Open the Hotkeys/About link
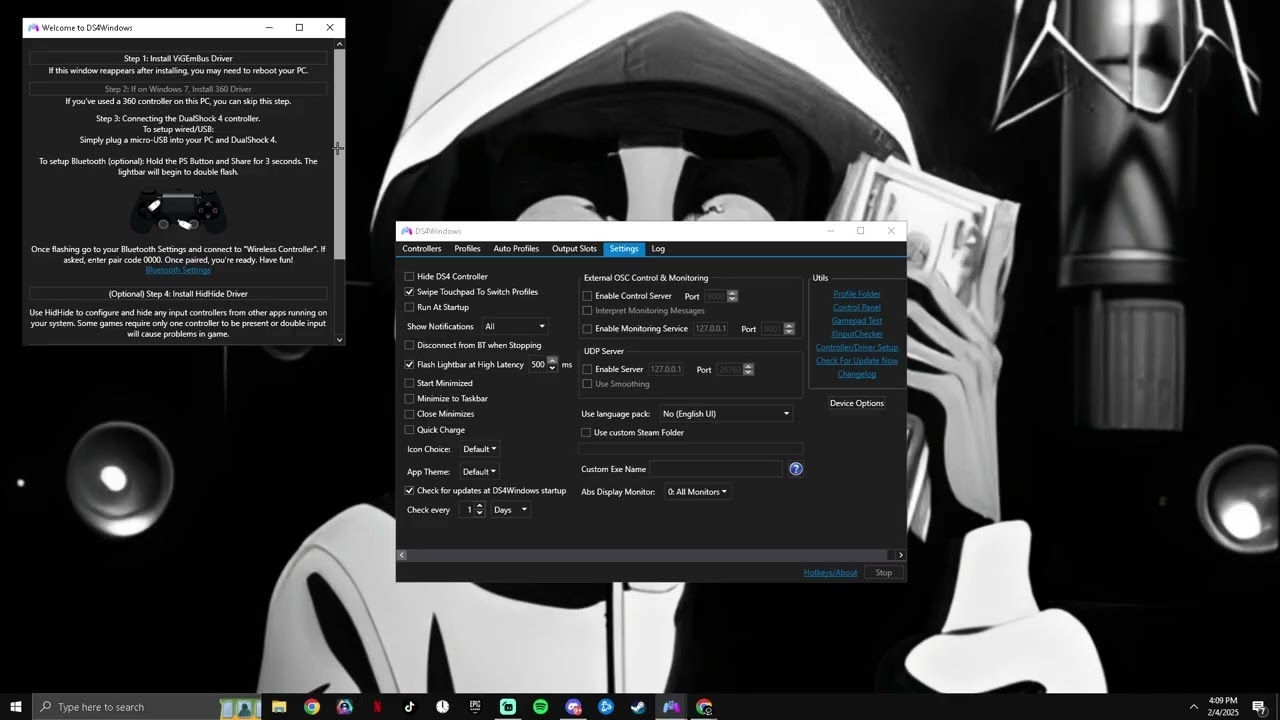Image resolution: width=1280 pixels, height=720 pixels. 830,573
